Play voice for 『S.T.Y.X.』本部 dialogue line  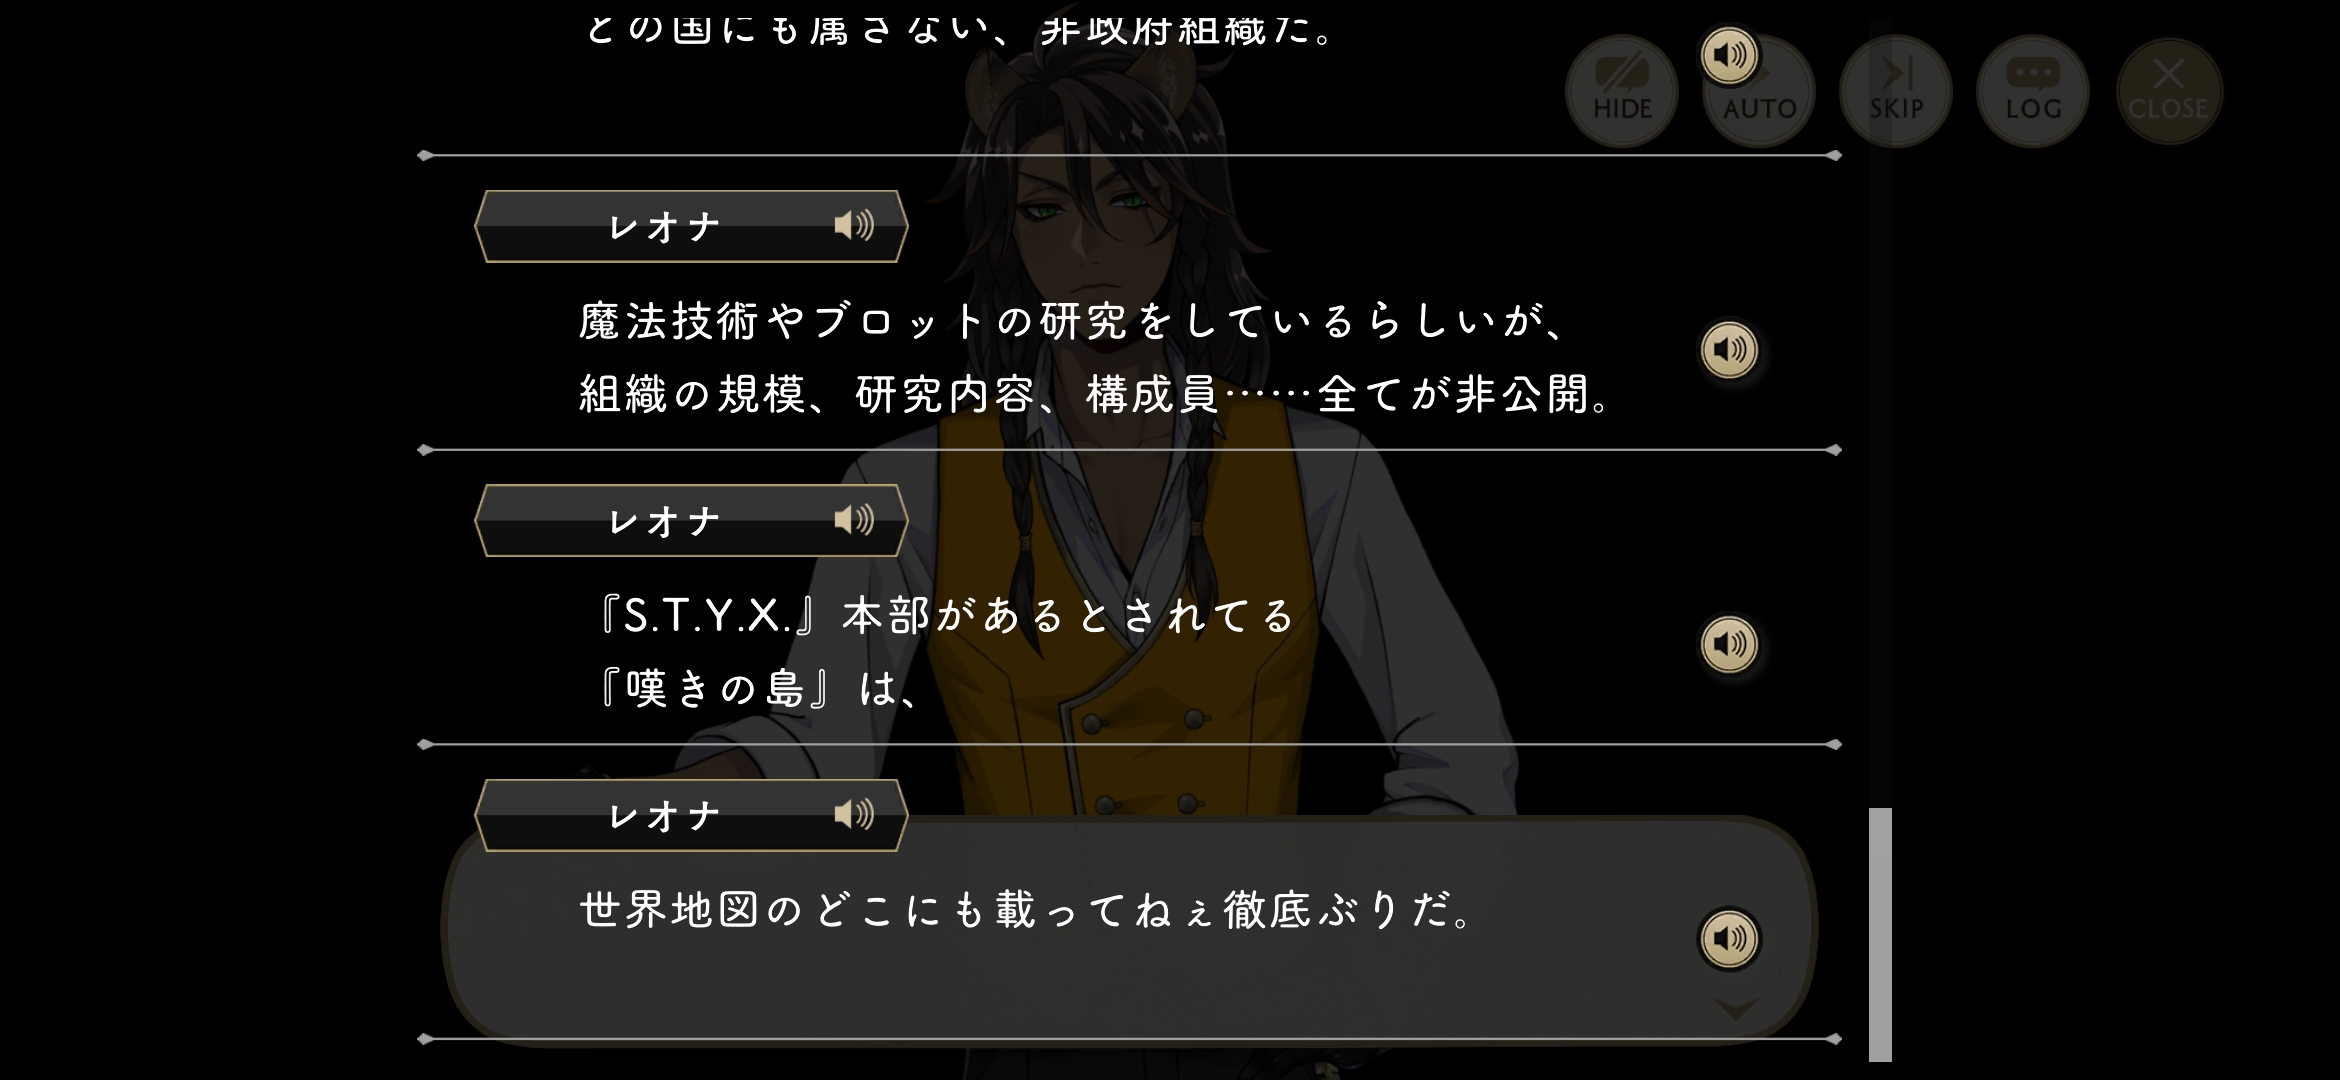click(1729, 644)
